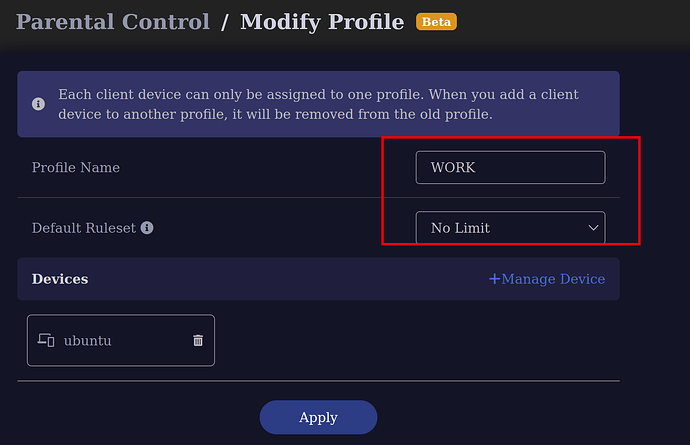Focus the Profile Name field containing WORK

pyautogui.click(x=510, y=167)
